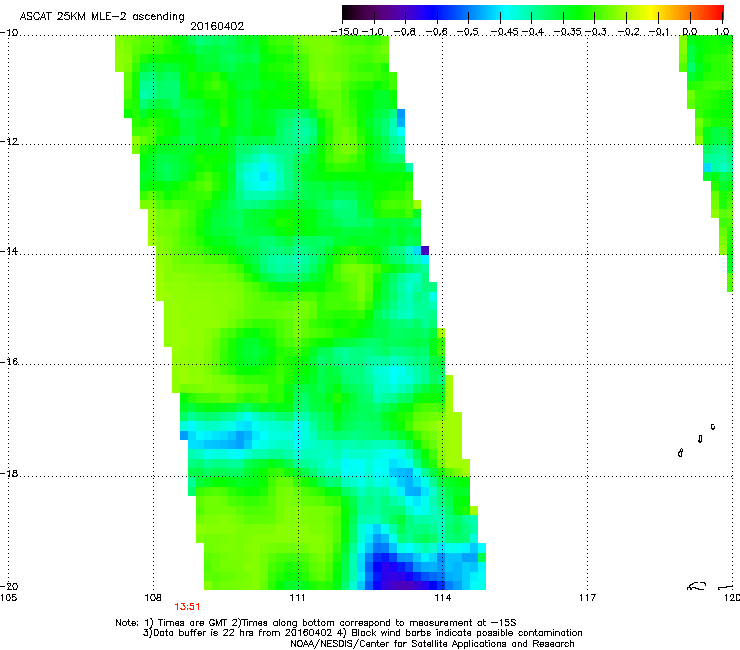740x650 pixels.
Task: Click the latitude axis label "-18"
Action: tap(9, 473)
